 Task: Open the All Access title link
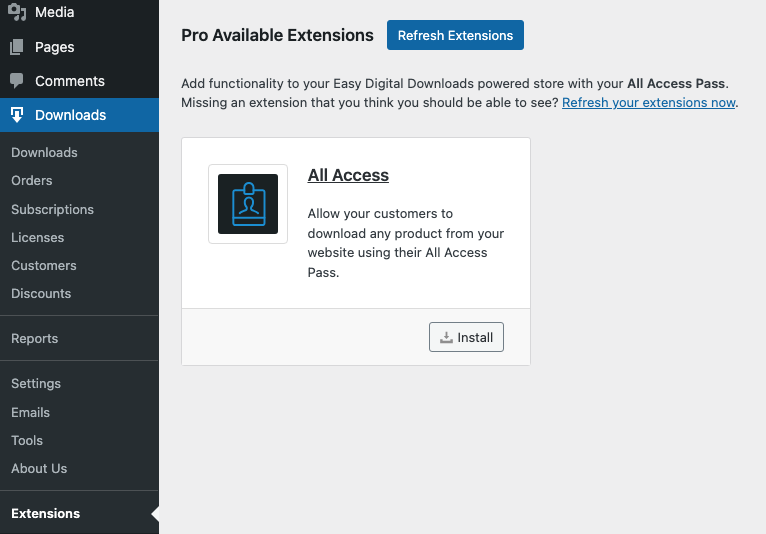[x=348, y=175]
